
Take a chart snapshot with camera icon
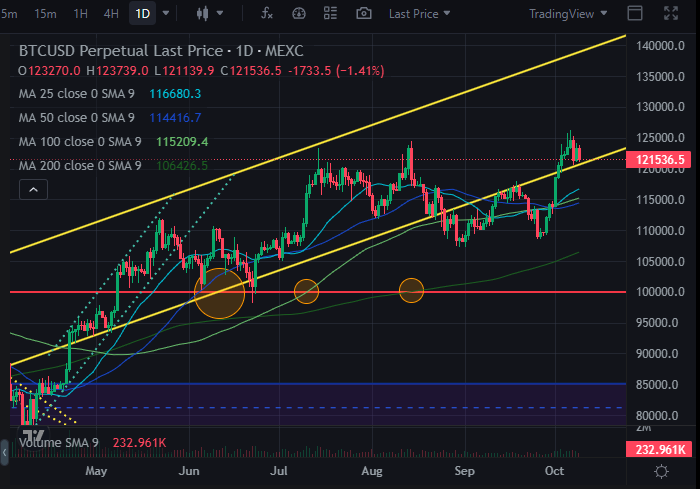pyautogui.click(x=364, y=13)
